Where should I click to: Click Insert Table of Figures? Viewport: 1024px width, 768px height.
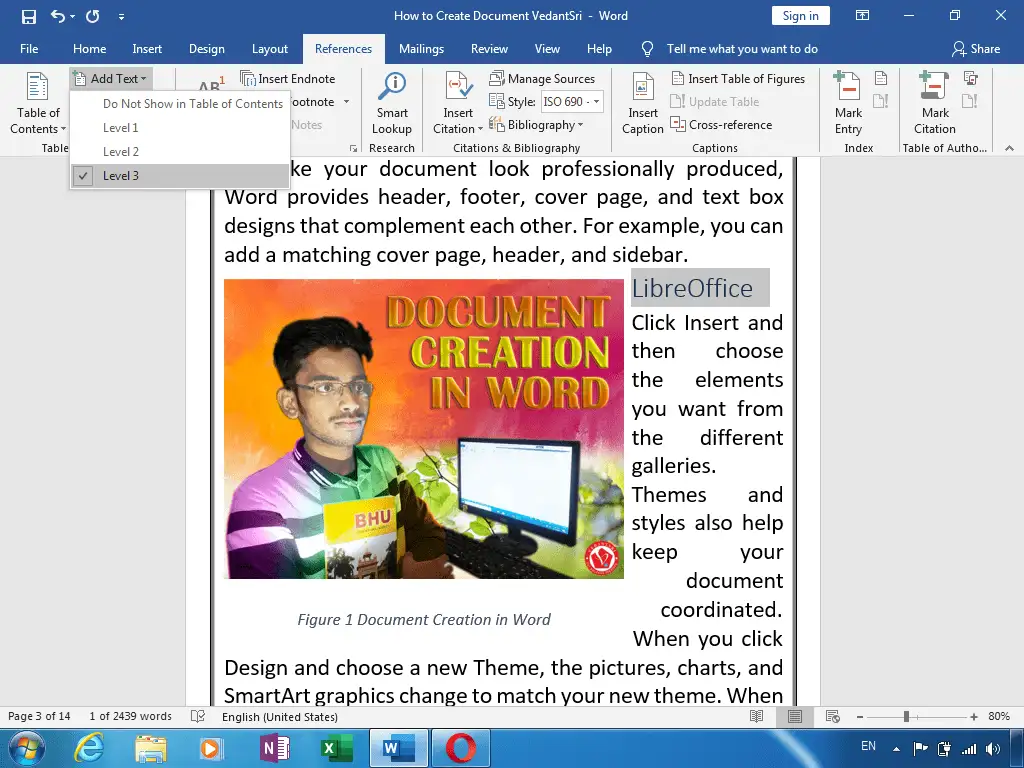pyautogui.click(x=738, y=78)
